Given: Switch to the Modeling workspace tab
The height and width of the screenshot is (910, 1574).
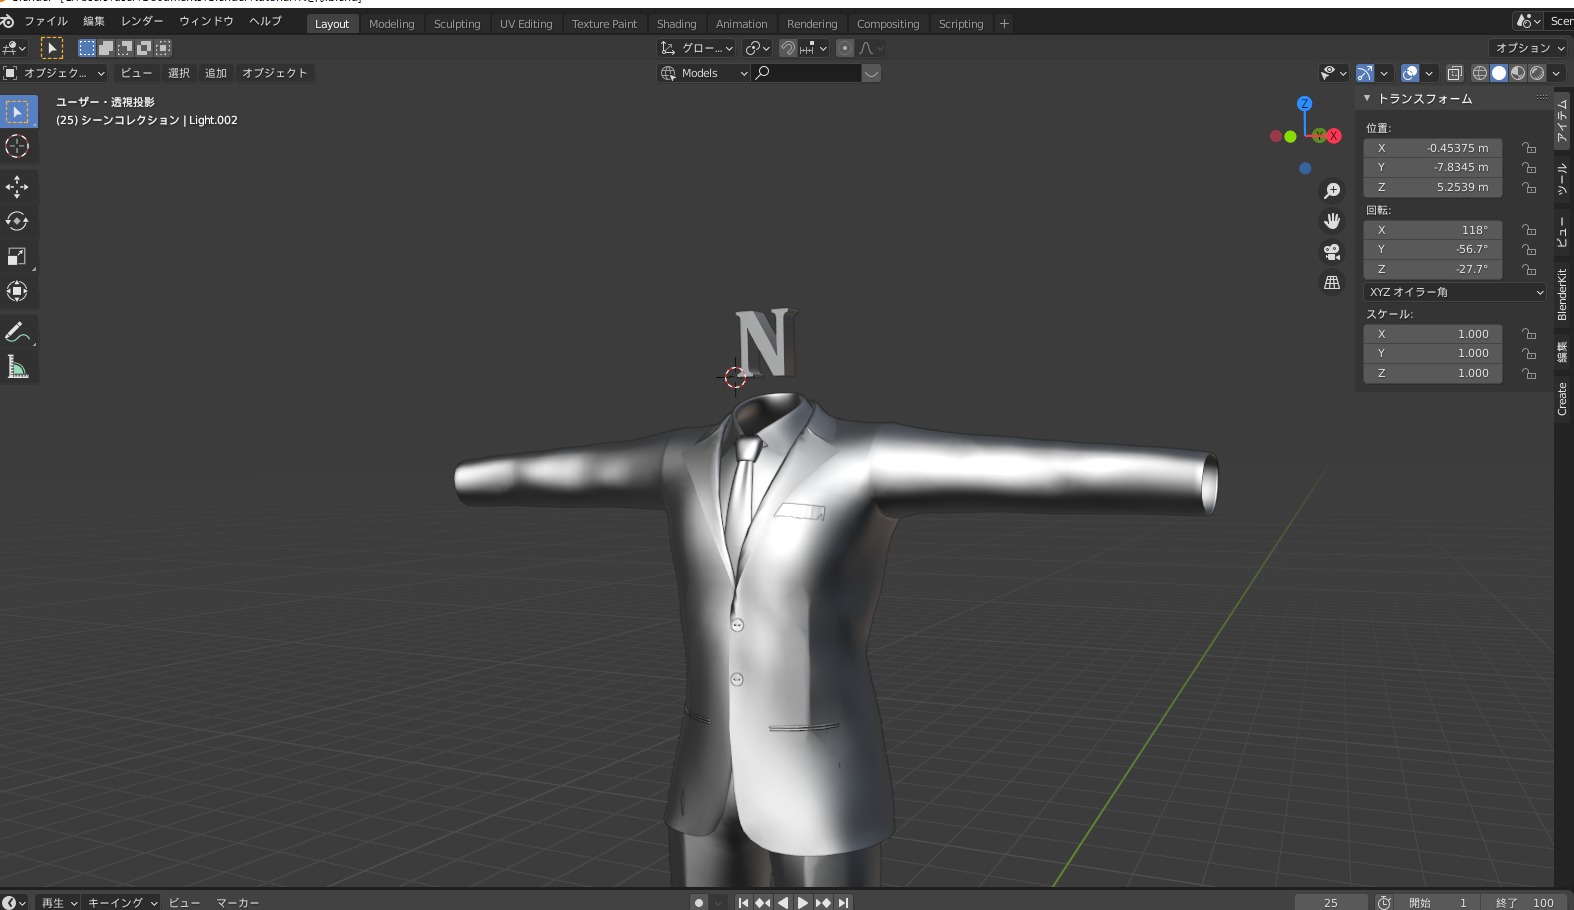Looking at the screenshot, I should [x=391, y=24].
